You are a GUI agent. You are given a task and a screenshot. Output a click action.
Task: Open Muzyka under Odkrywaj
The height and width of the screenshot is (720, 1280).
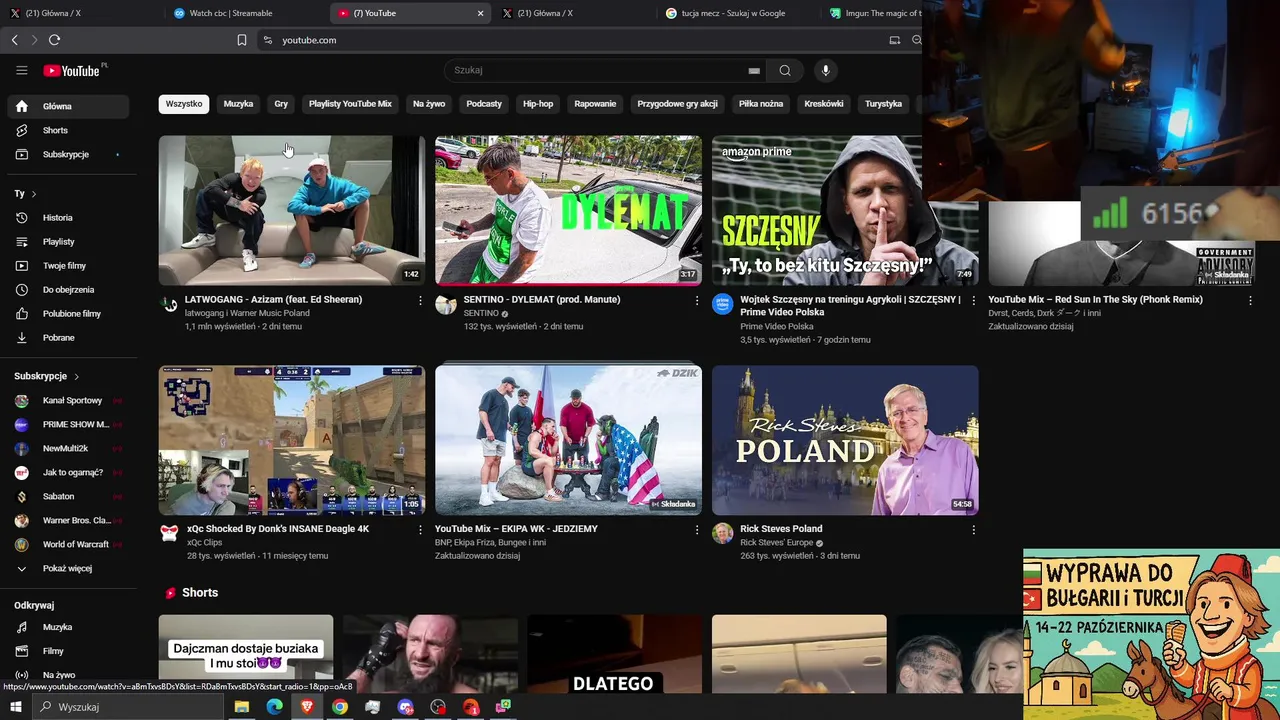[68, 627]
